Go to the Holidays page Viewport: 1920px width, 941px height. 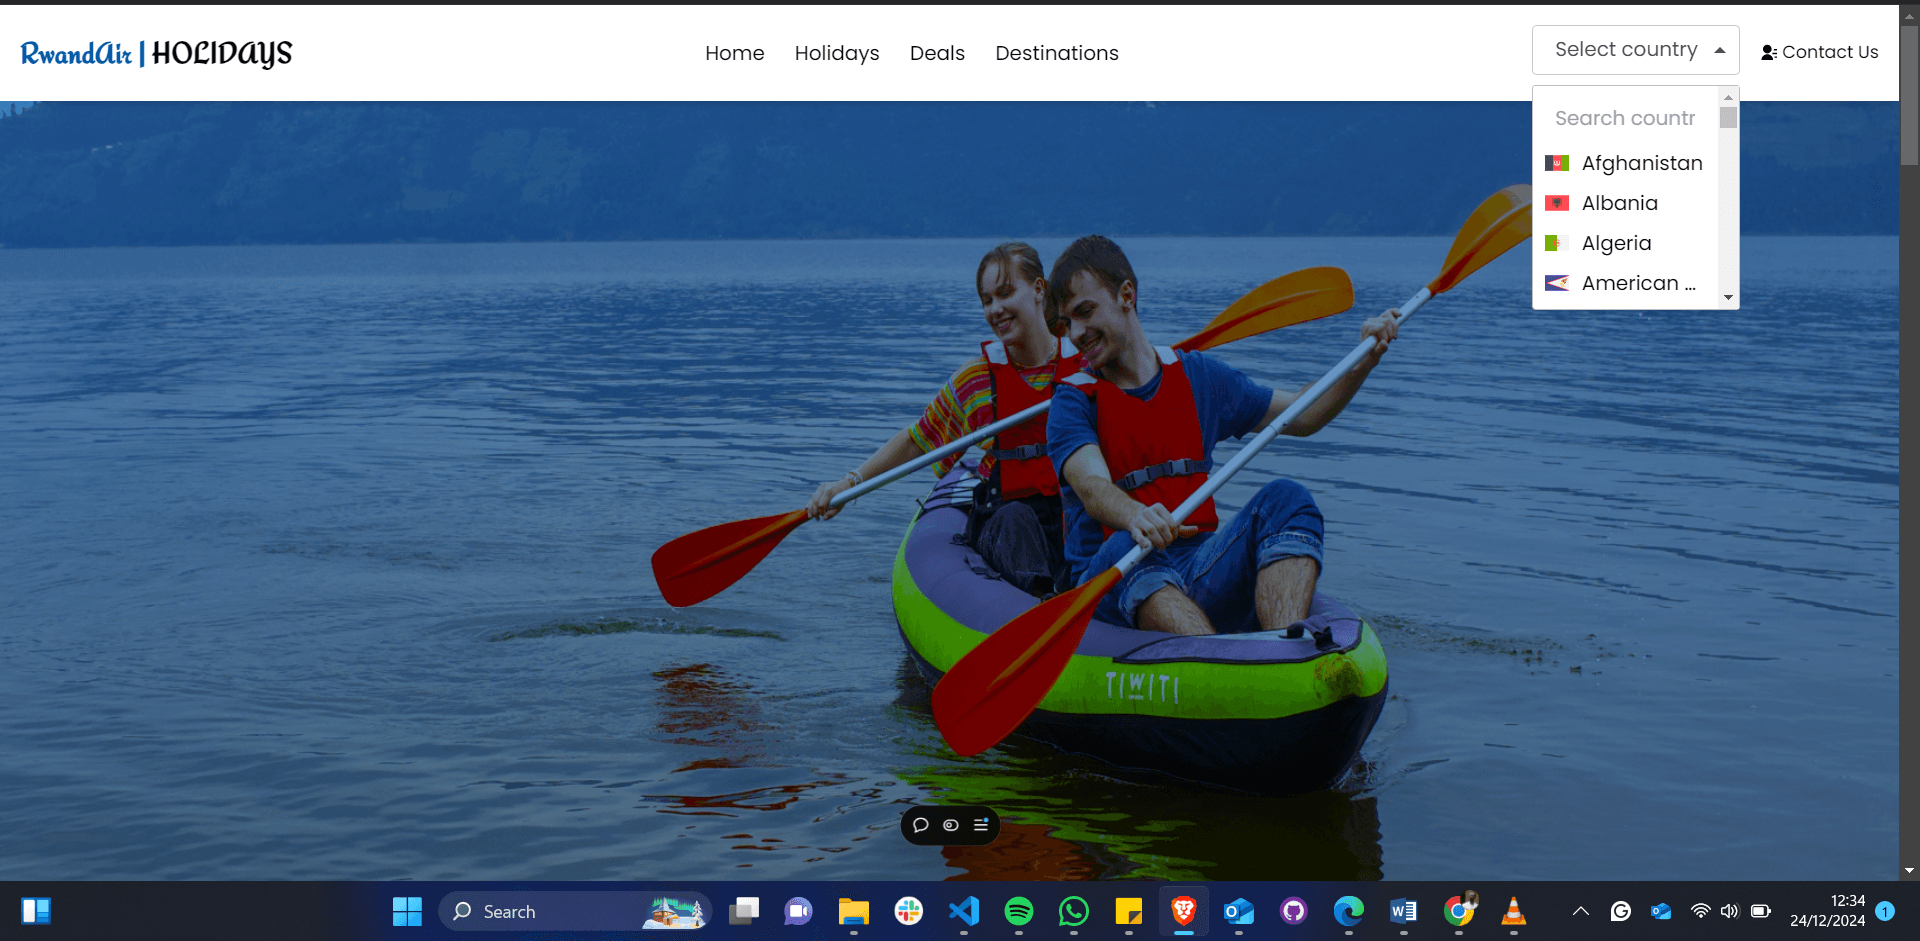click(836, 53)
